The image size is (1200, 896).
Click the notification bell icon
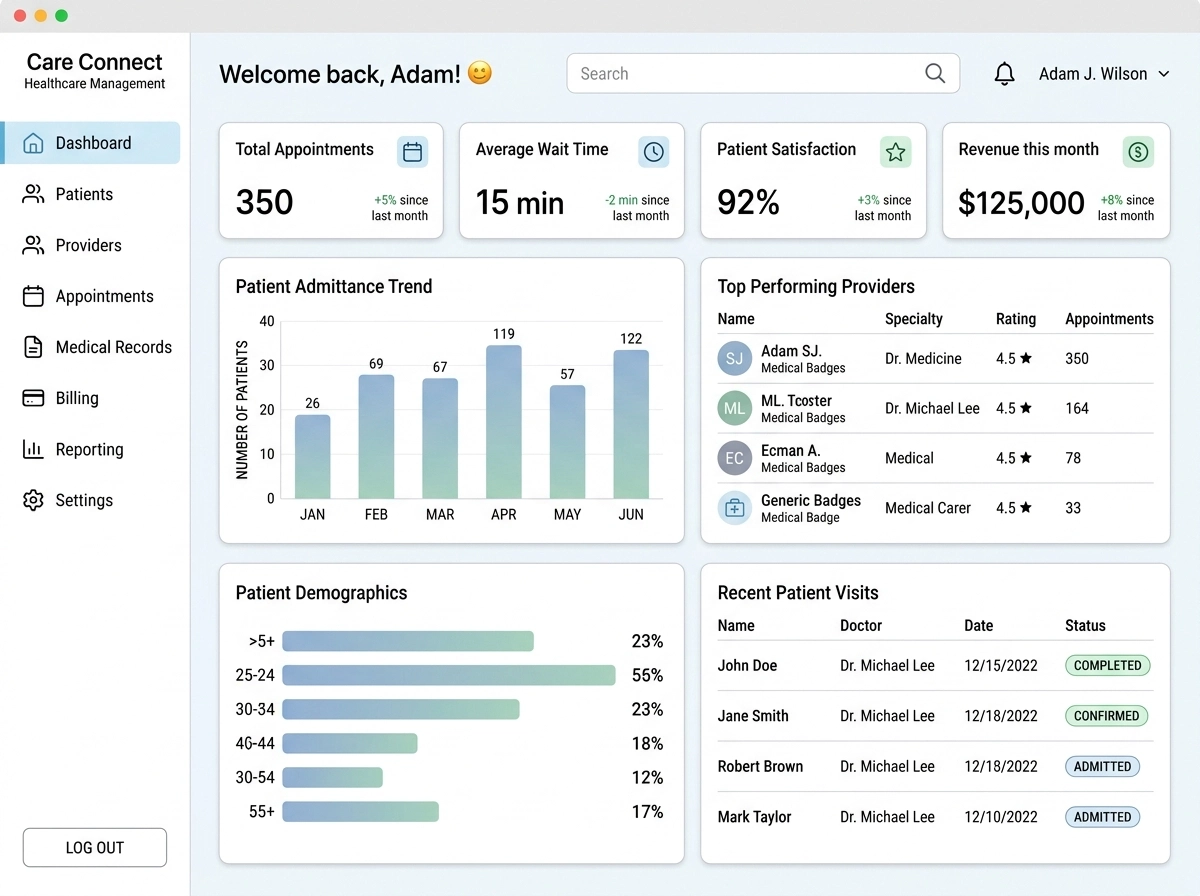[x=1004, y=74]
